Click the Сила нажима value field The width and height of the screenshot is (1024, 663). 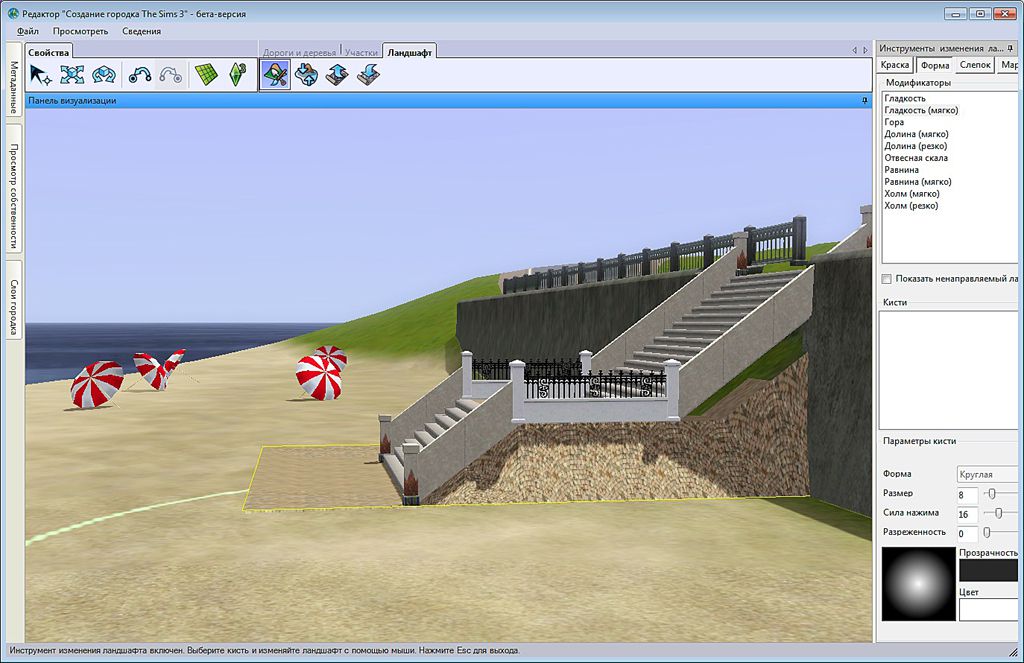[966, 514]
